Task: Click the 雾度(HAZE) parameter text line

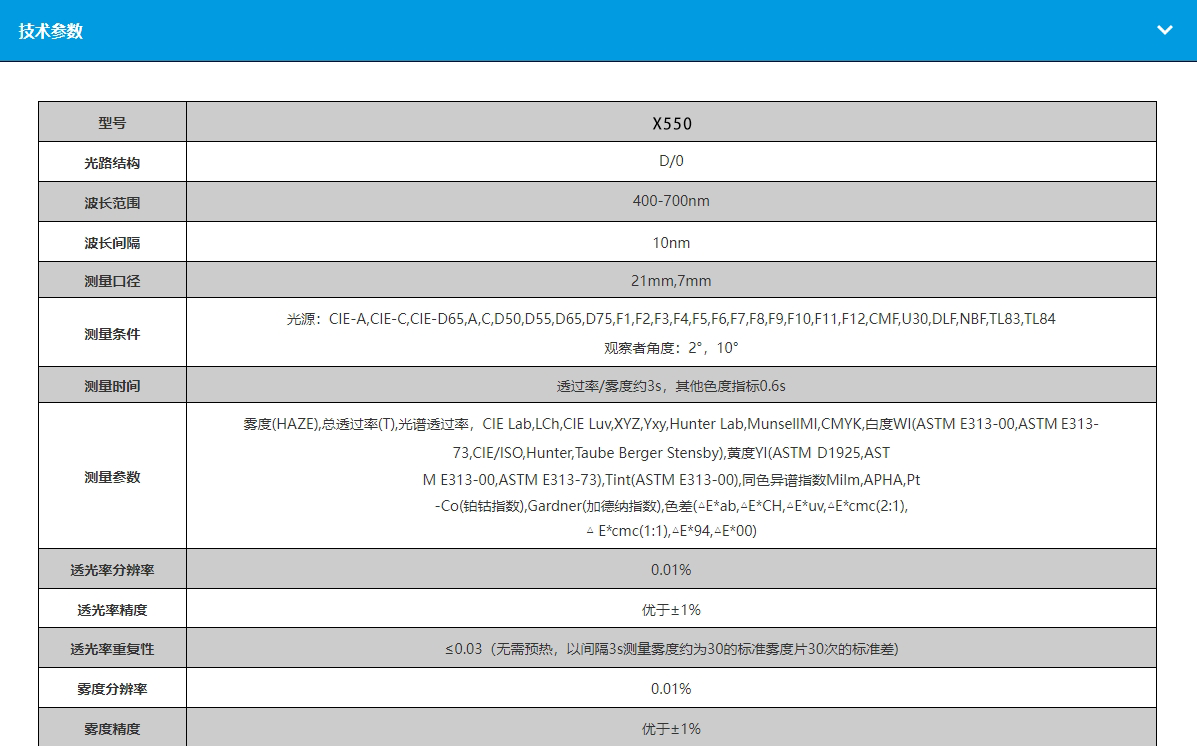Action: 671,424
